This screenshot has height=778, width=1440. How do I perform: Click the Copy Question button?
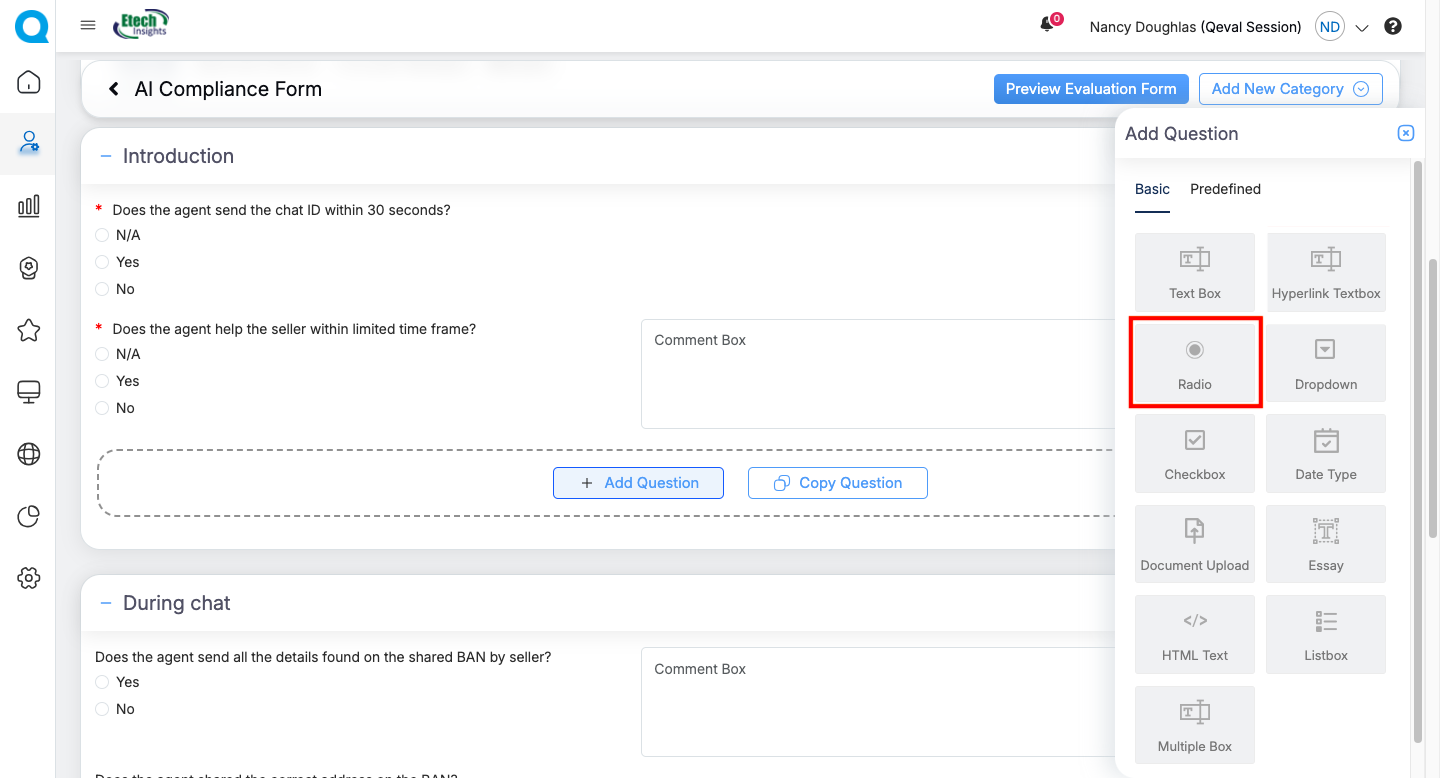837,483
